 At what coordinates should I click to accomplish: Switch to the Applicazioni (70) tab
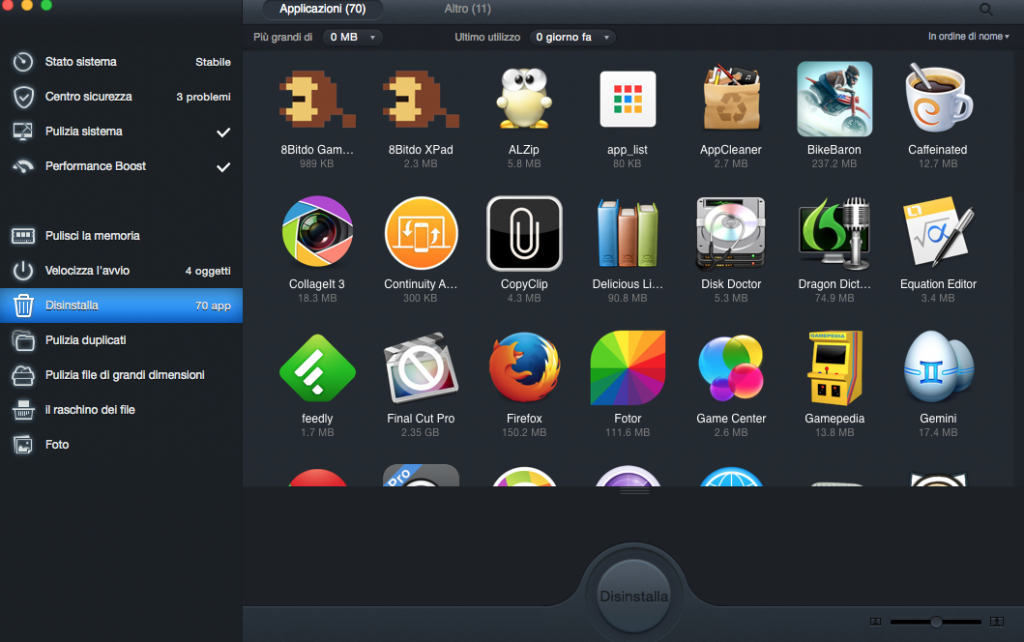323,9
